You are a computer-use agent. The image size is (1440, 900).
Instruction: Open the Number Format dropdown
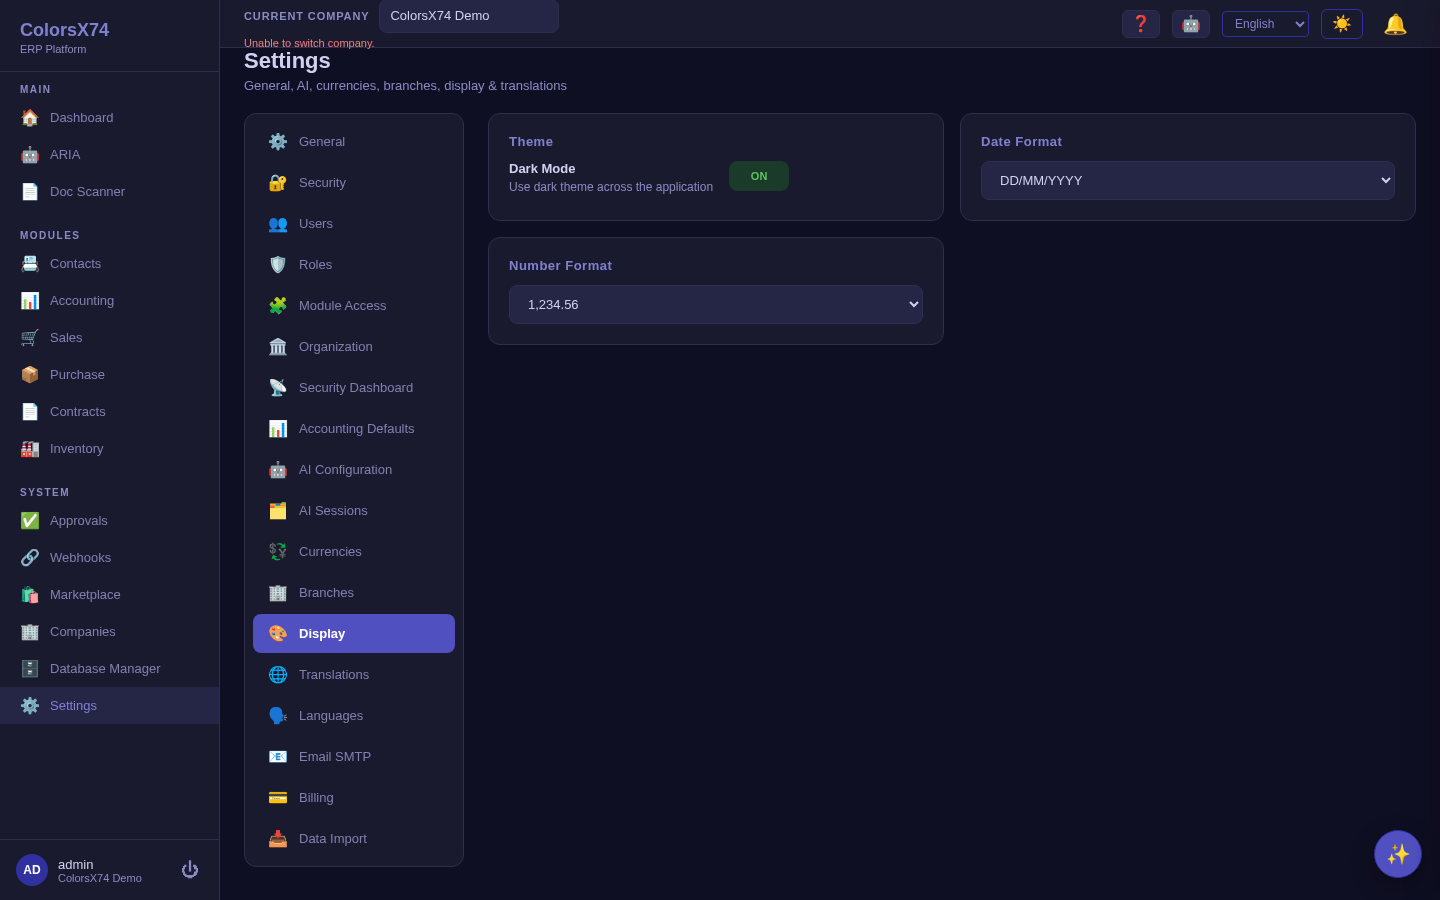click(x=716, y=304)
